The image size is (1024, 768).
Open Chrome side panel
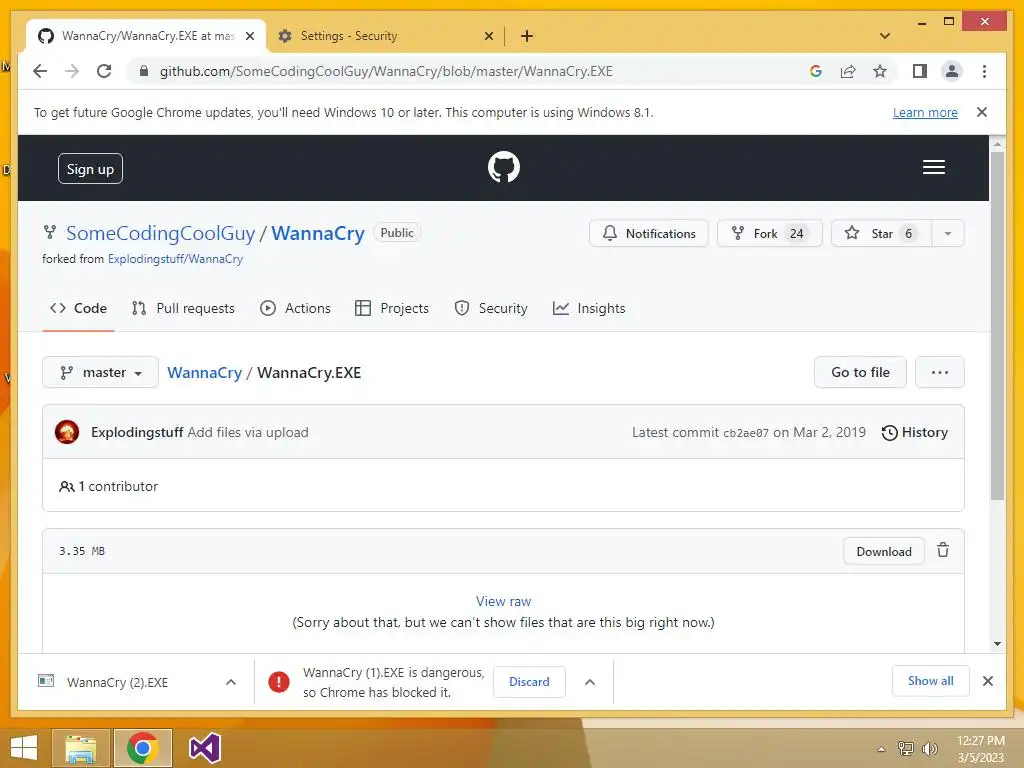(x=920, y=71)
